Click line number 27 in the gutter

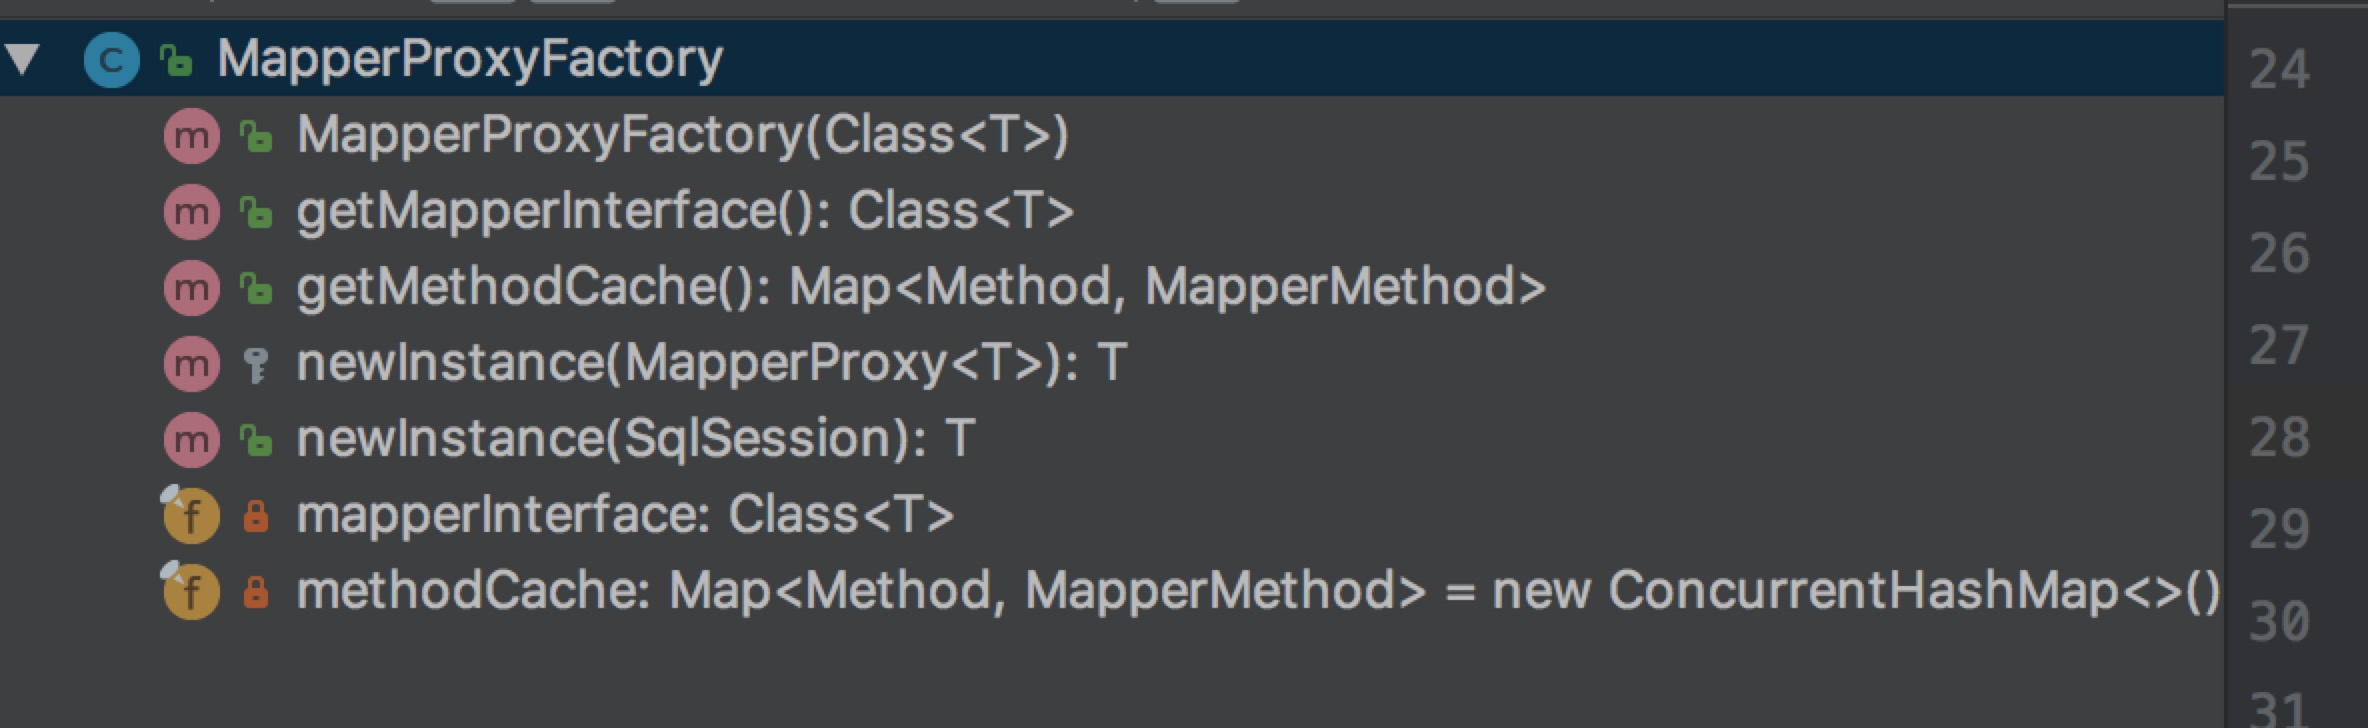pyautogui.click(x=2279, y=346)
